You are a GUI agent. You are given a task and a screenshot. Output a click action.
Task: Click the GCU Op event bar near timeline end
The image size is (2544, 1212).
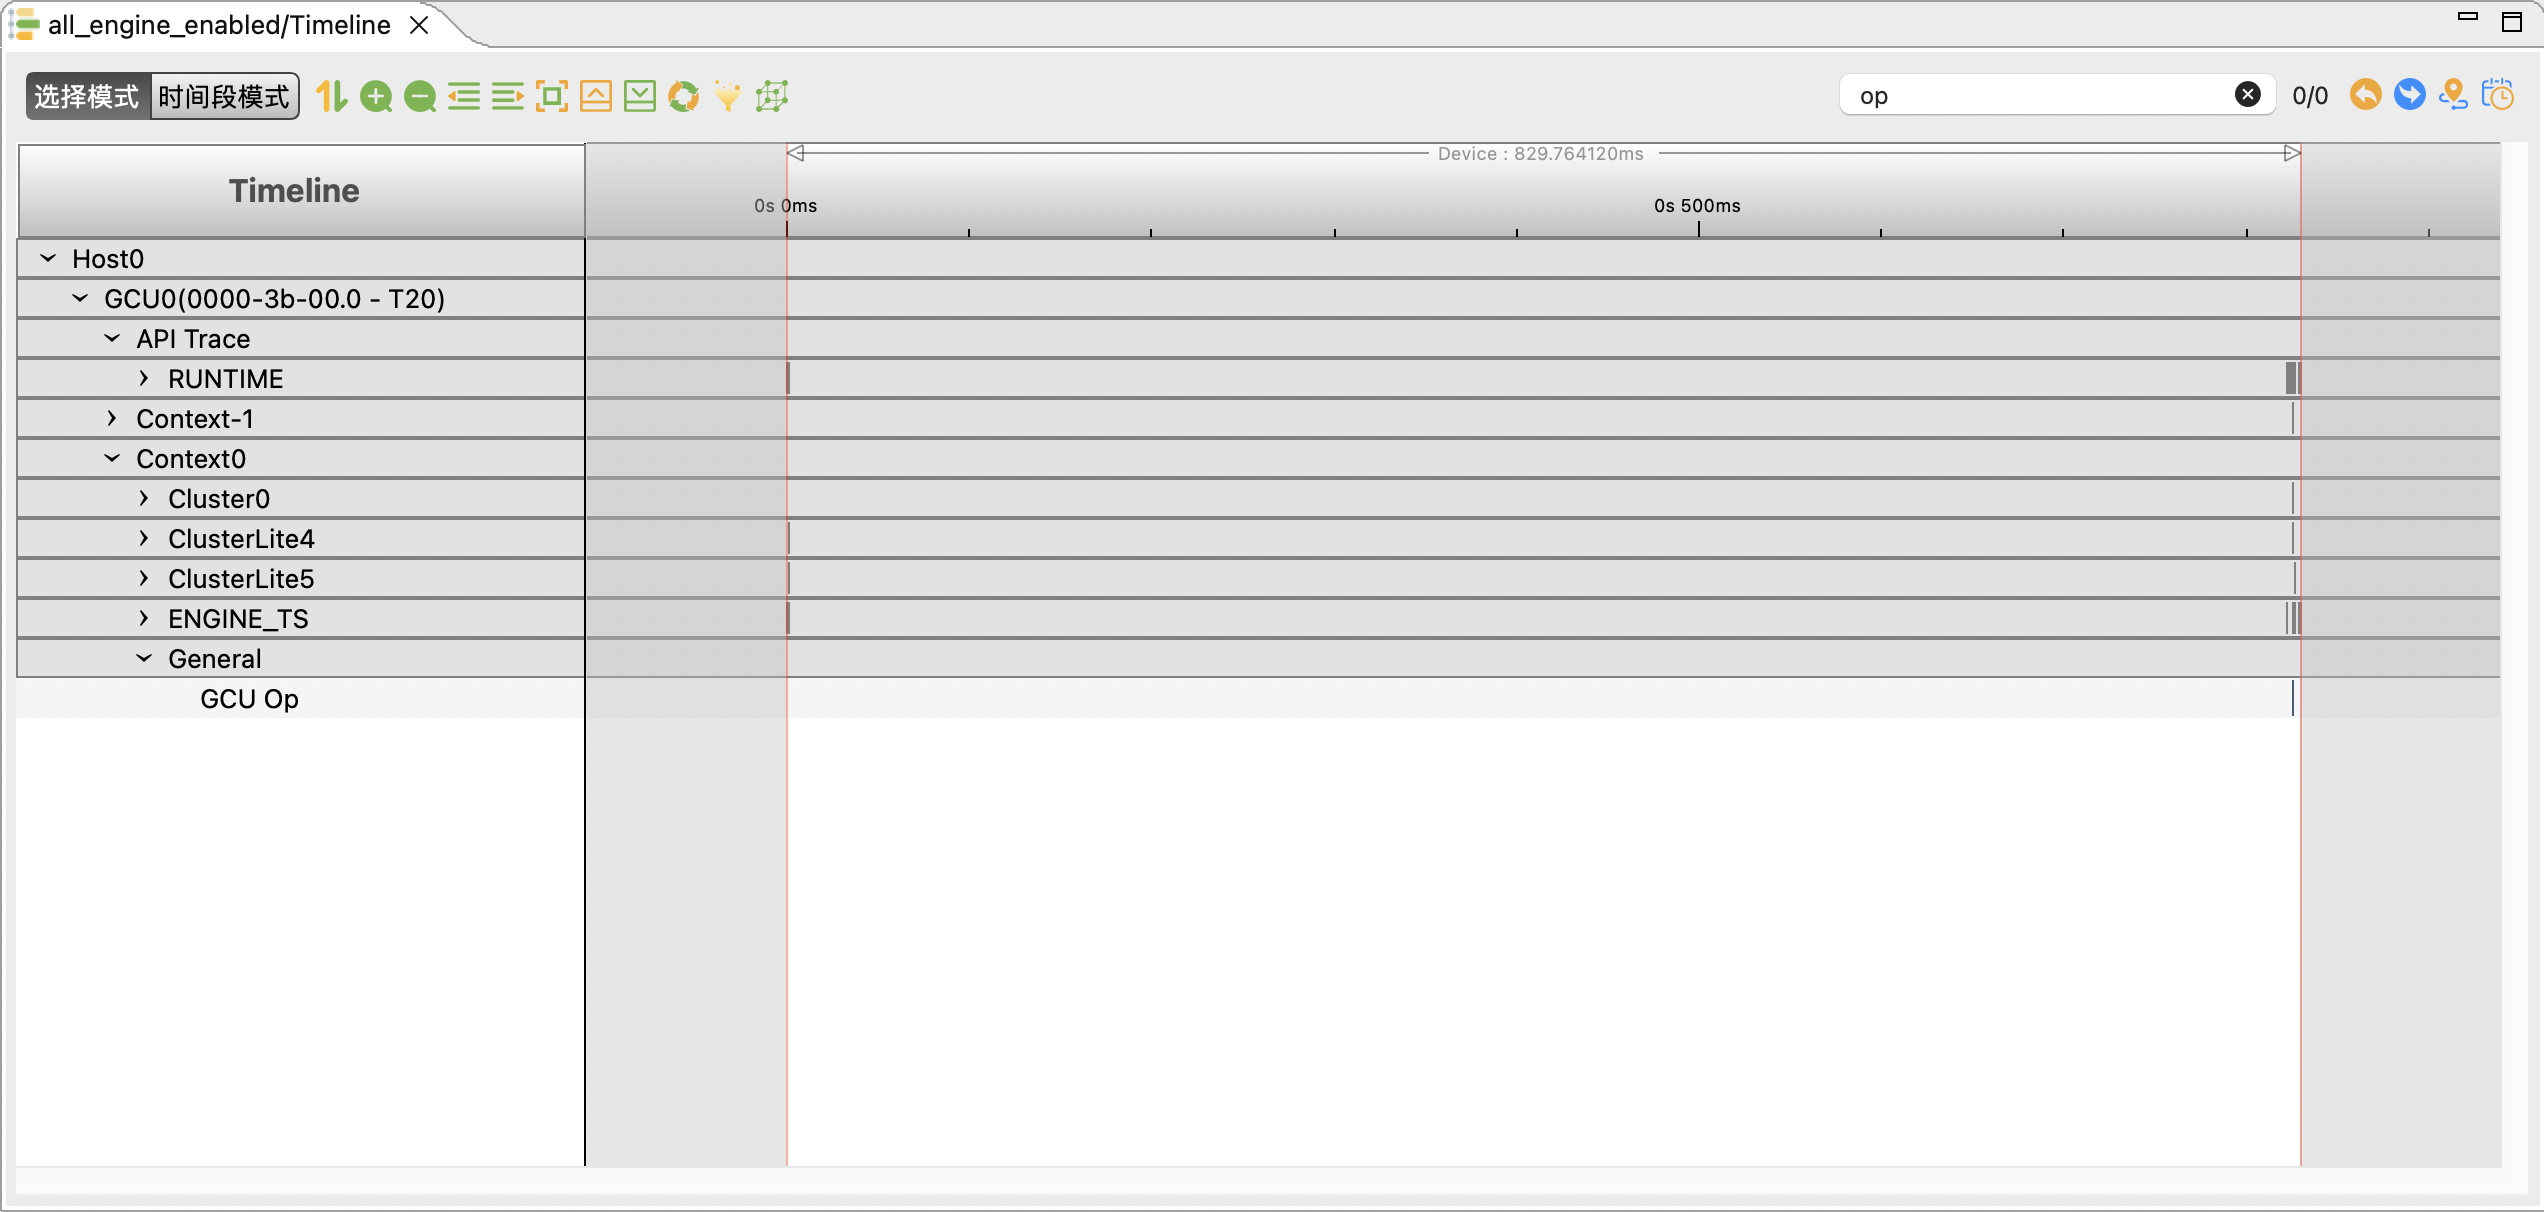click(x=2292, y=698)
